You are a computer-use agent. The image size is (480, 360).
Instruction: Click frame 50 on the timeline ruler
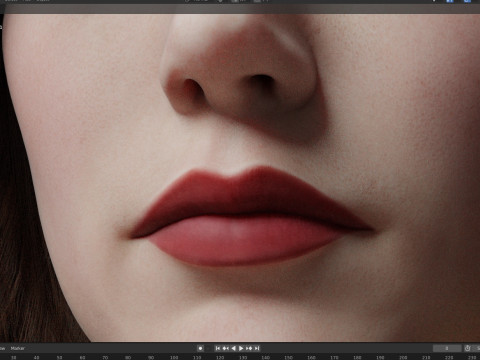pyautogui.click(x=59, y=357)
